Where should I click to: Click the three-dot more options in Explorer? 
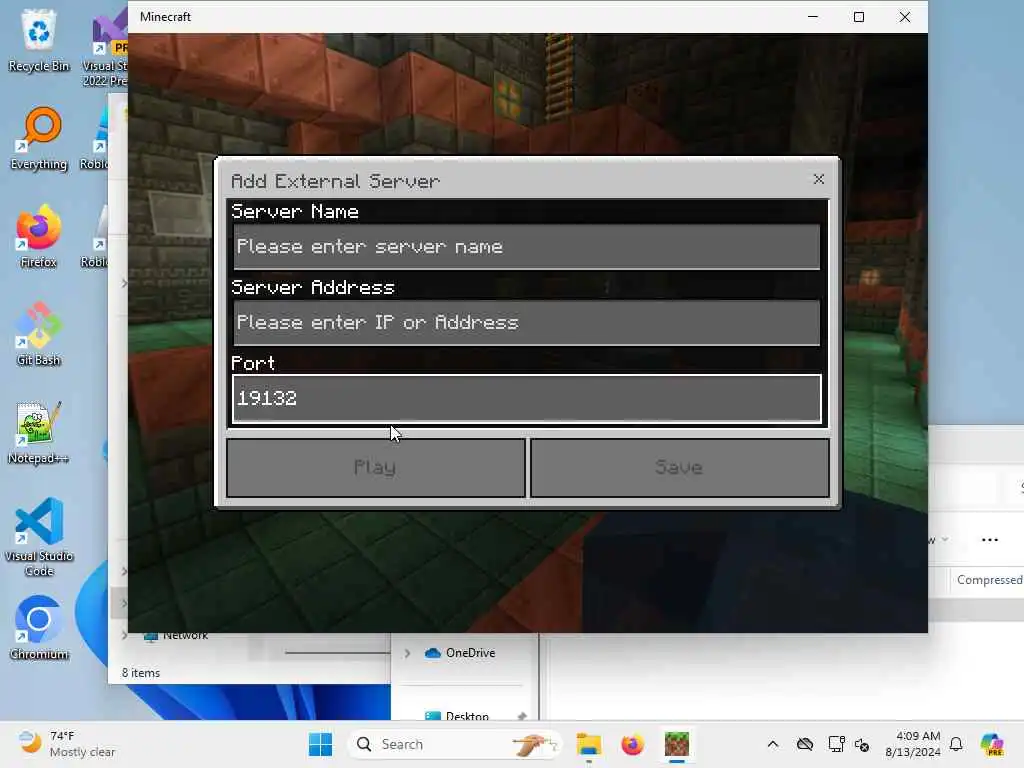[x=990, y=539]
